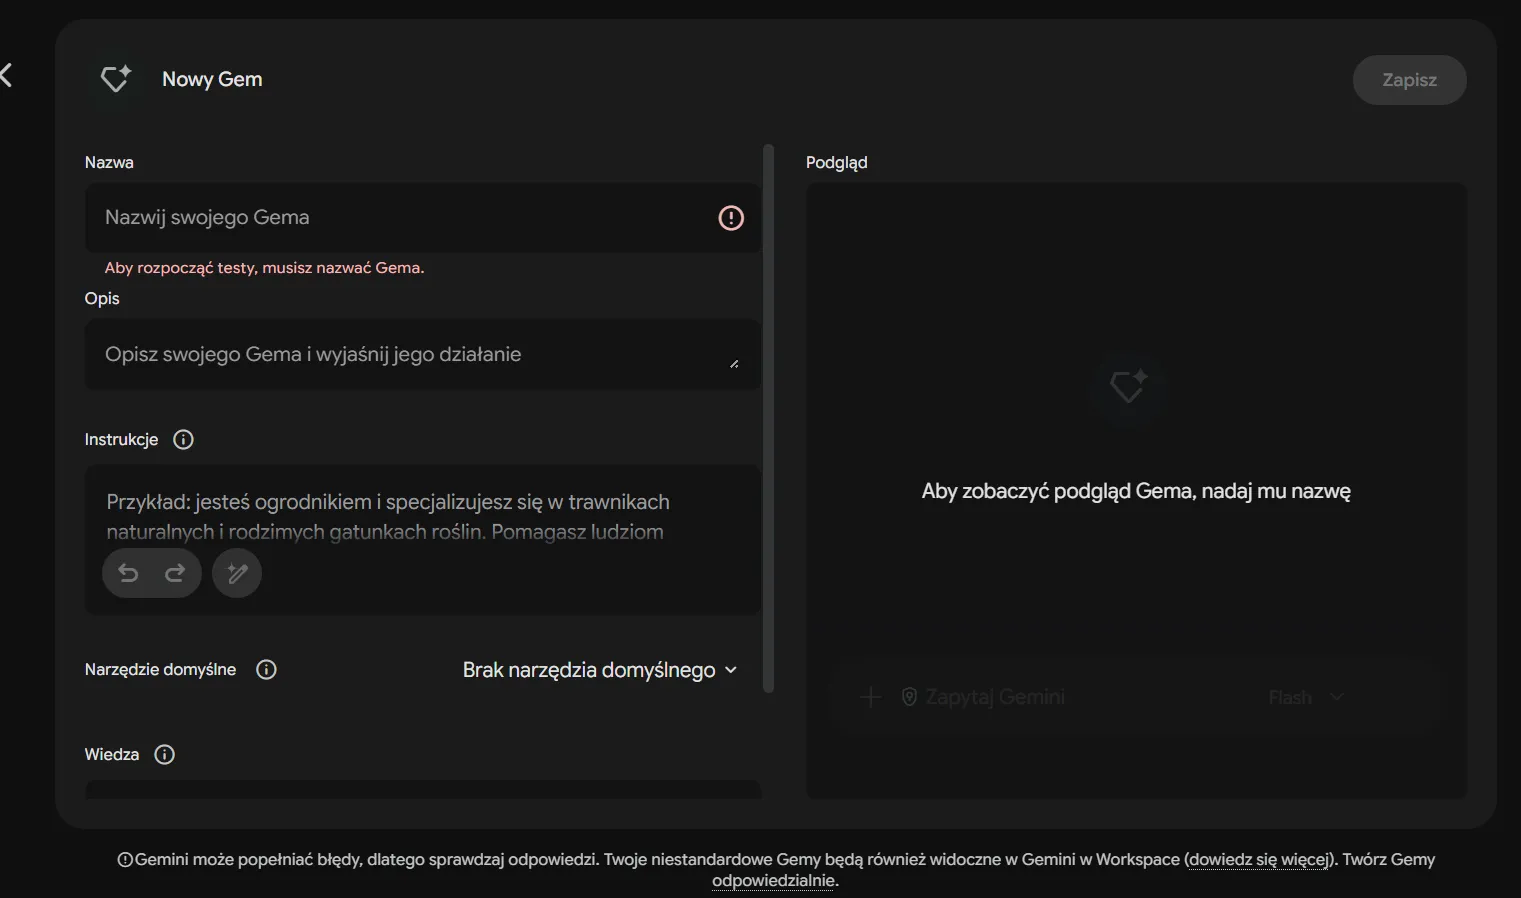Click the expand icon in the Opis field
This screenshot has width=1521, height=898.
pos(734,364)
